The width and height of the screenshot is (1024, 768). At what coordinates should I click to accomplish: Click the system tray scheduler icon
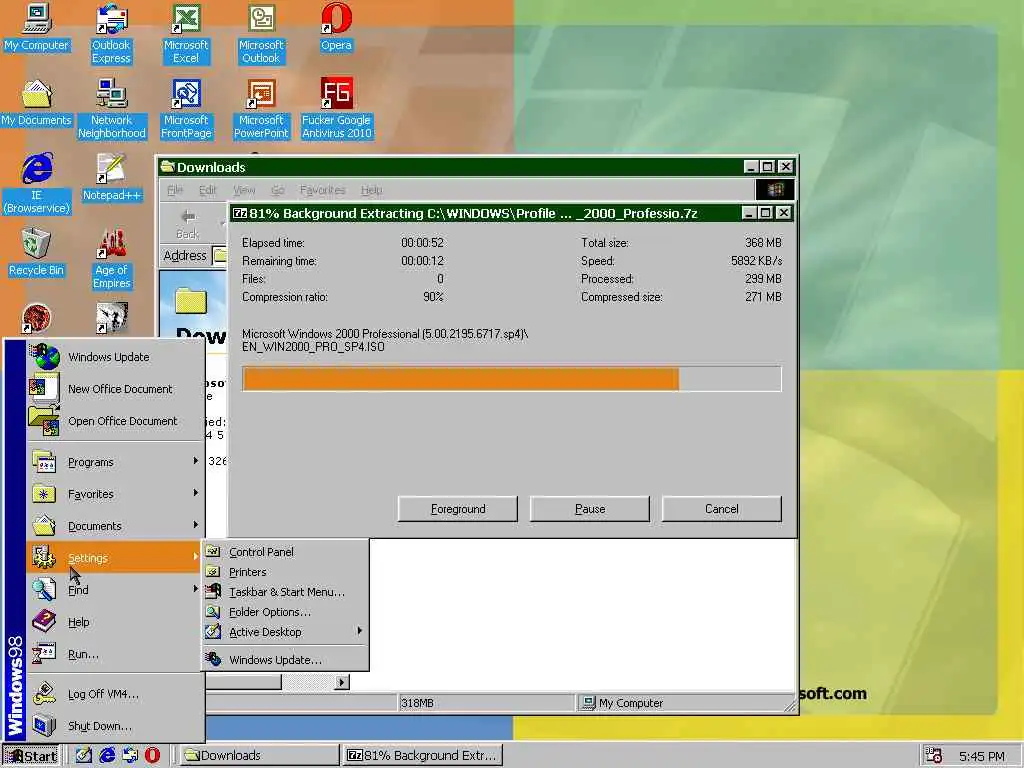coord(934,756)
